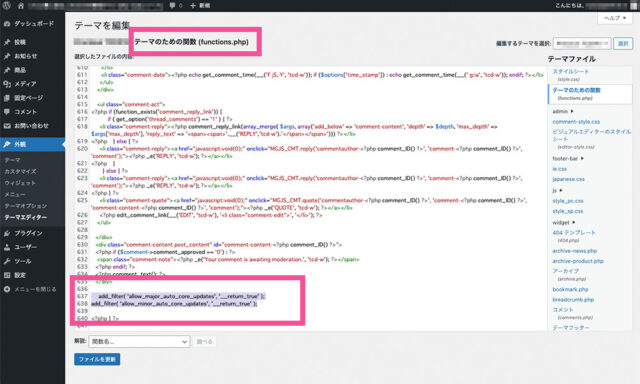Click the pin icon beside 商品
The height and width of the screenshot is (384, 640).
pyautogui.click(x=7, y=70)
